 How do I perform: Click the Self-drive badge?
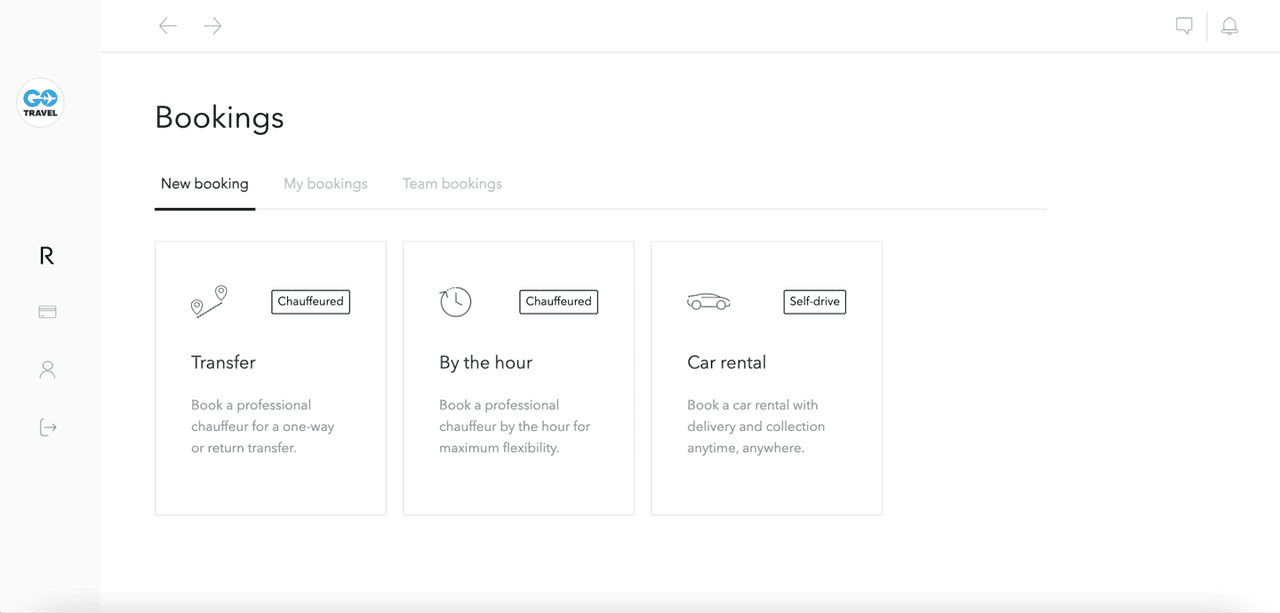pos(814,301)
